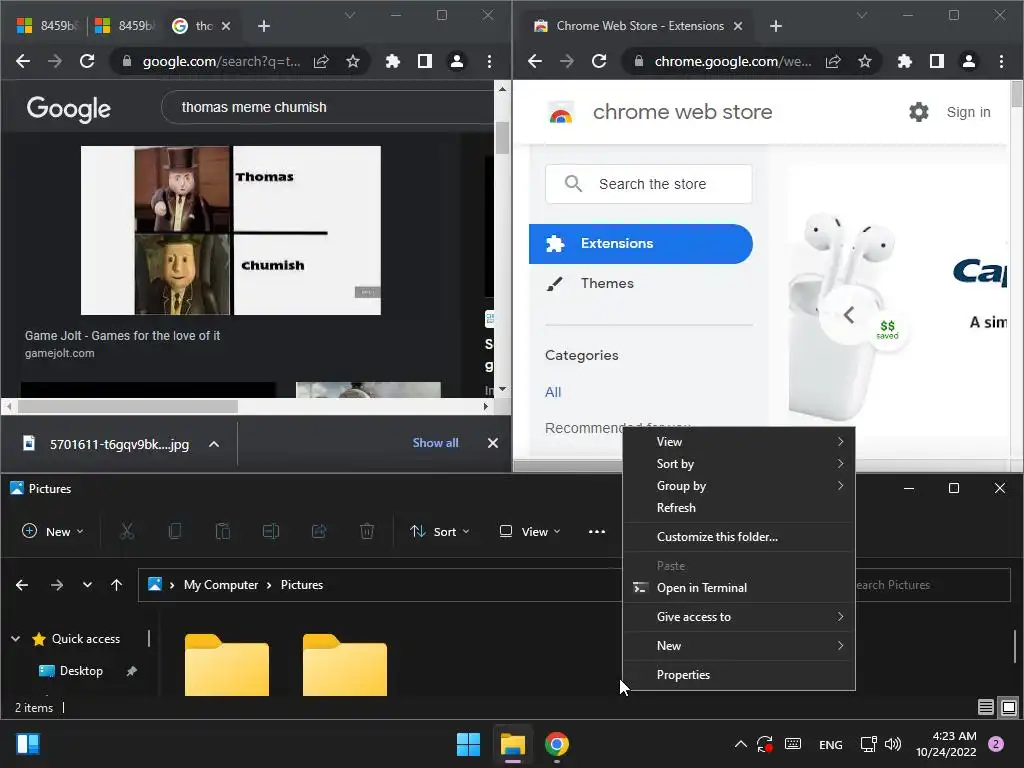
Task: Open profile icon in Google search window
Action: click(x=456, y=61)
